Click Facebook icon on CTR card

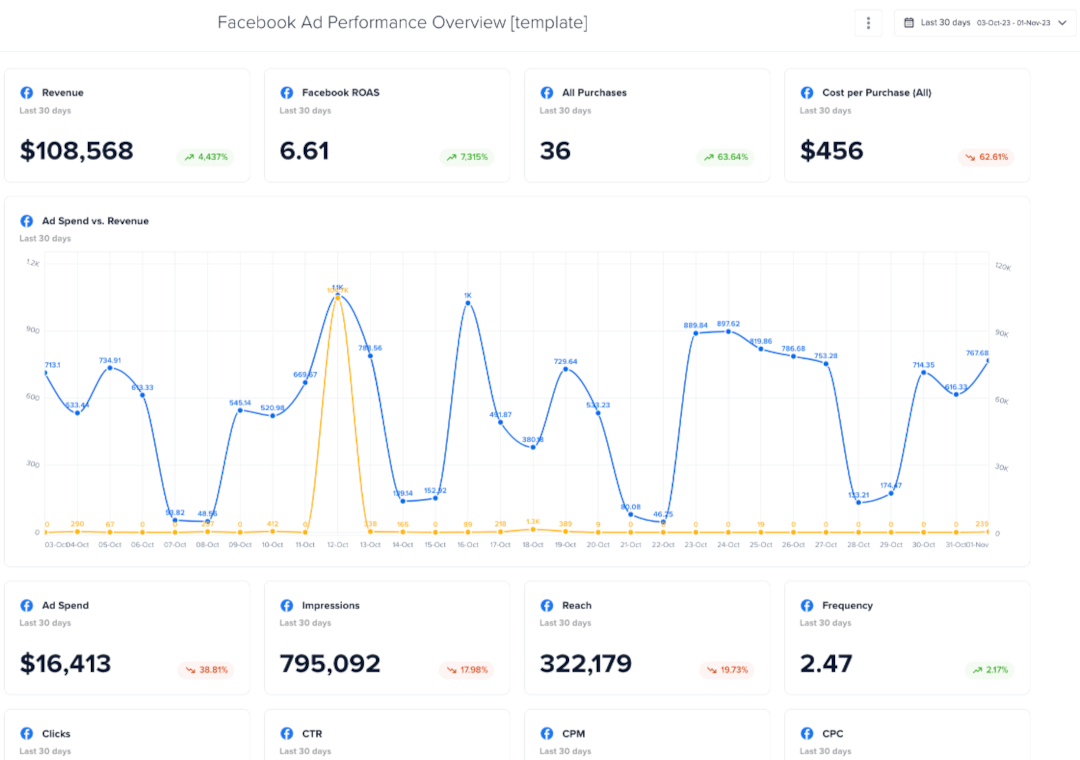pos(287,733)
